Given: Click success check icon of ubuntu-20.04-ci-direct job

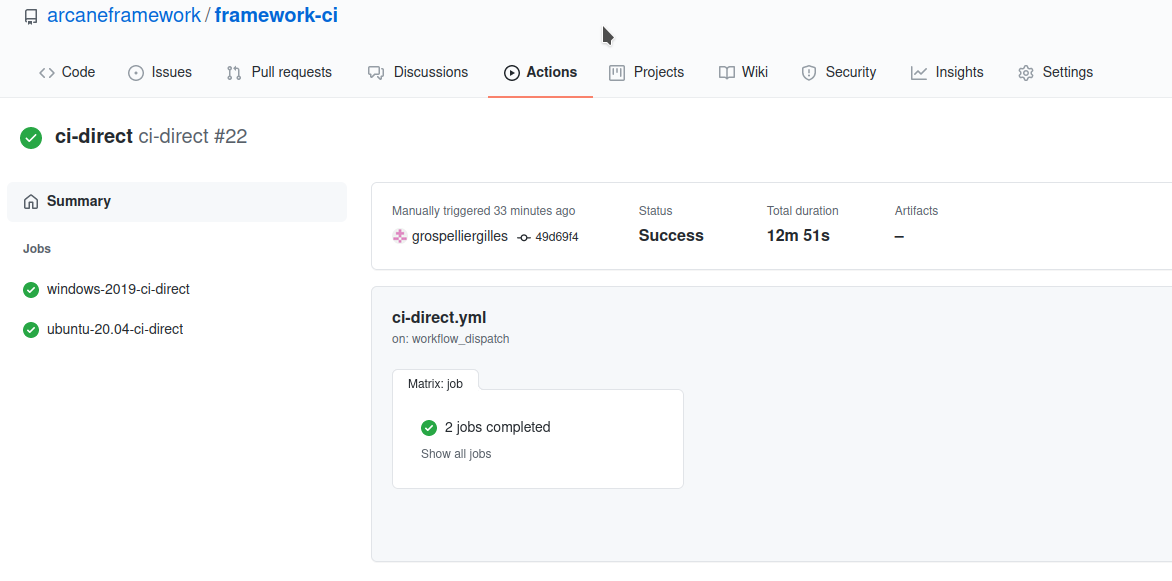Looking at the screenshot, I should coord(31,330).
